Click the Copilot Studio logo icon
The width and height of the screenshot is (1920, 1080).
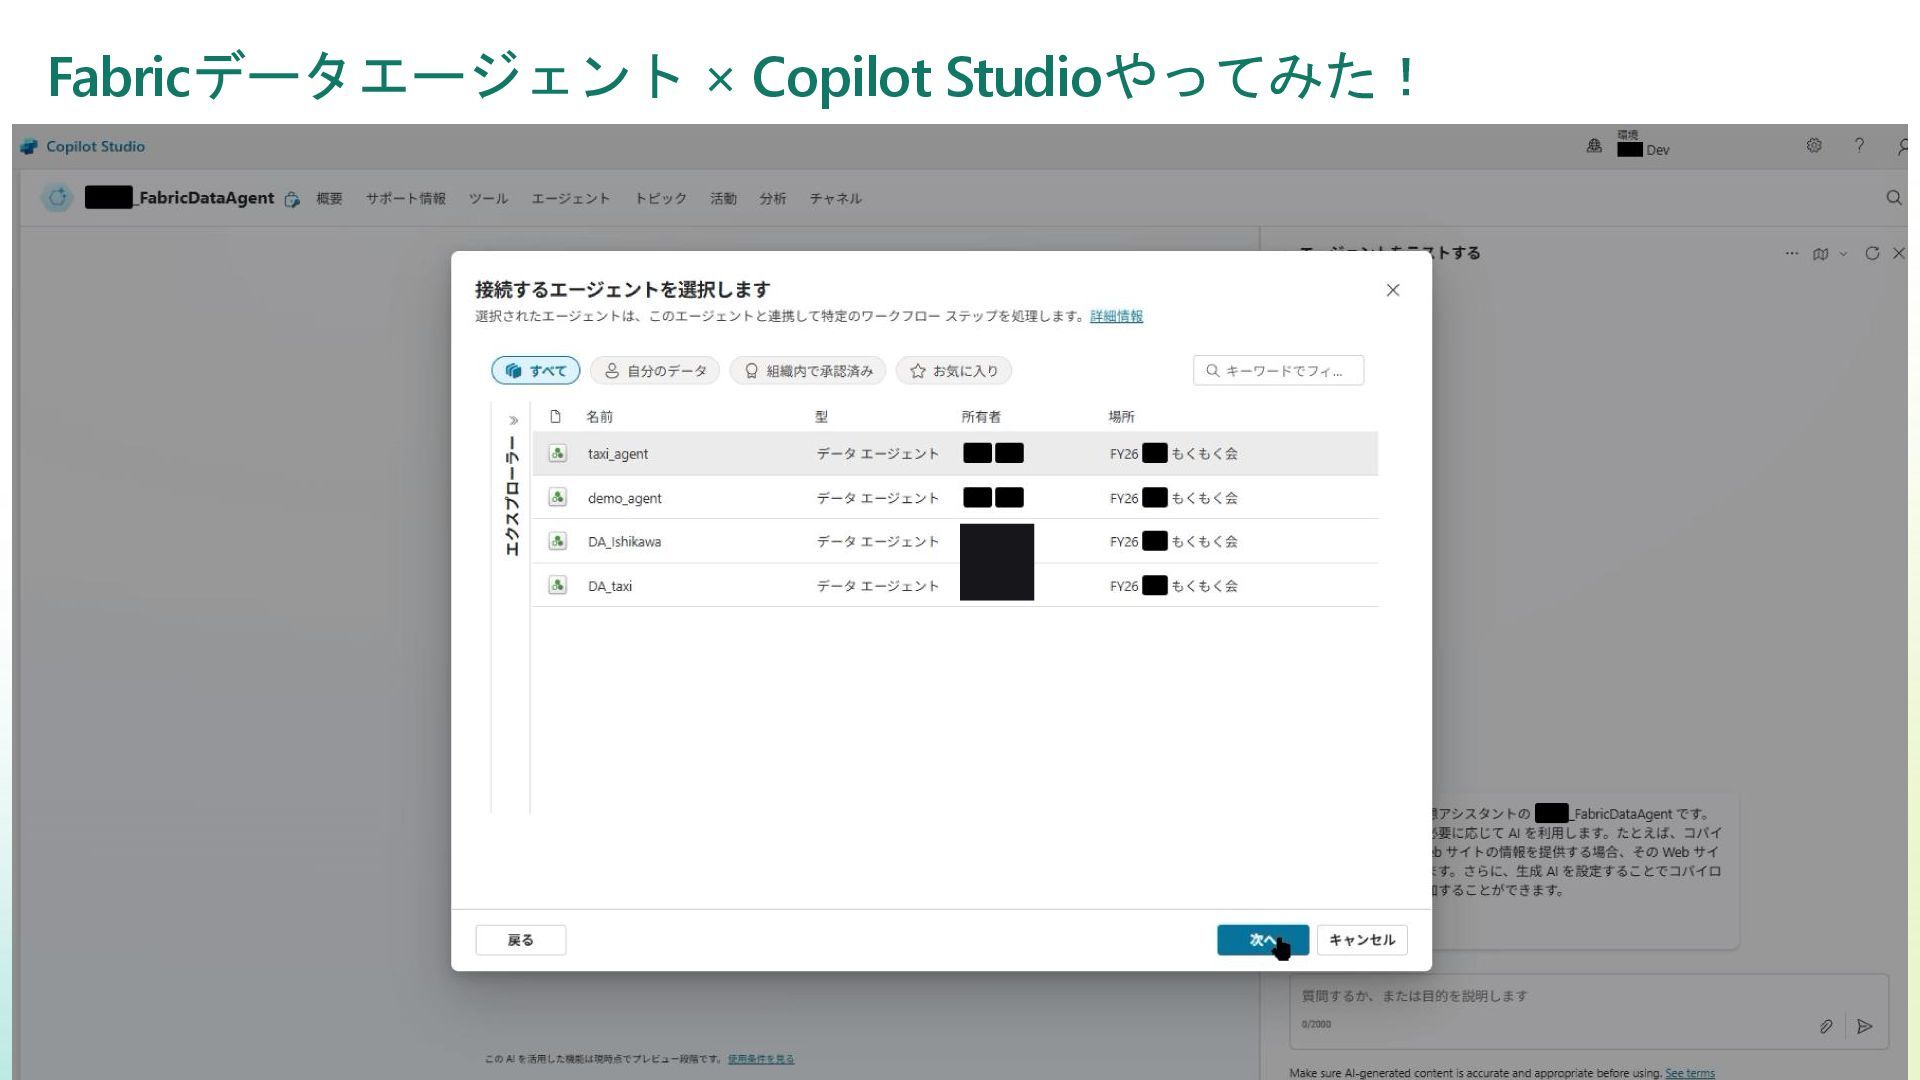tap(29, 147)
